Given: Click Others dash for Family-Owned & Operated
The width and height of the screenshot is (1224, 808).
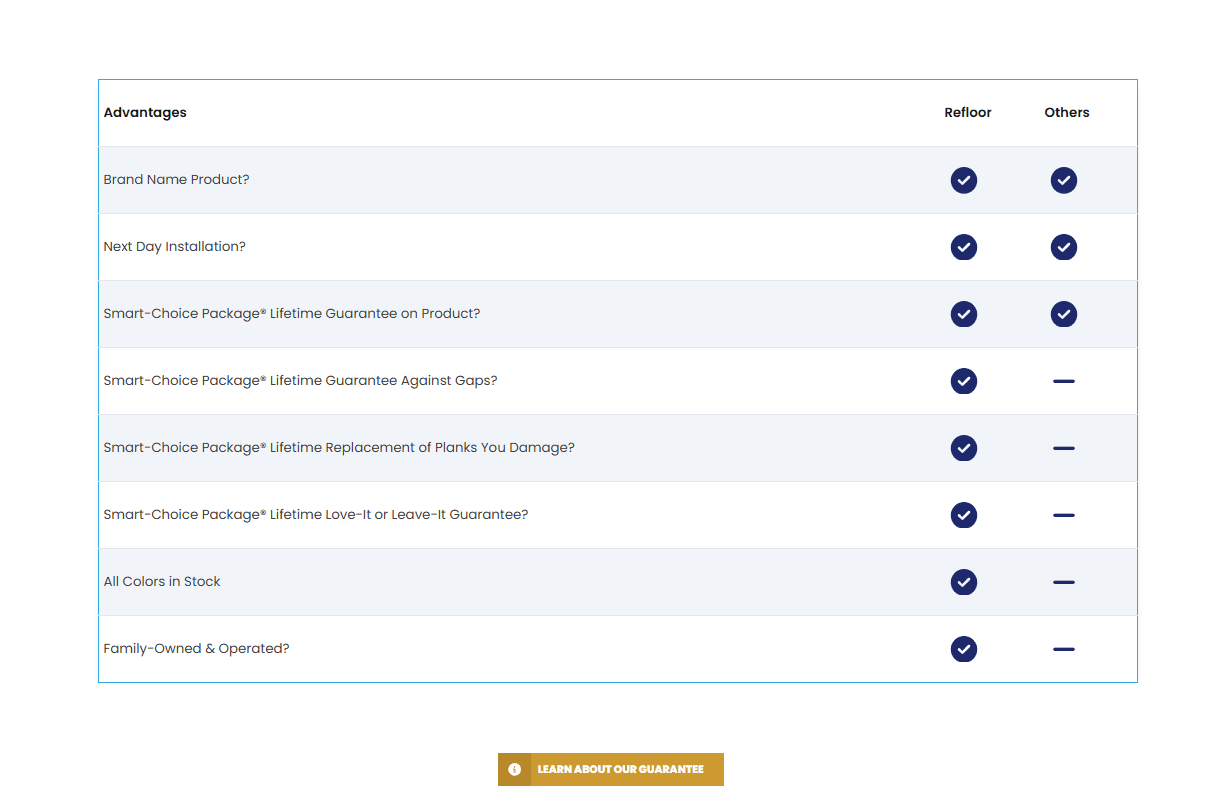Looking at the screenshot, I should click(1063, 649).
